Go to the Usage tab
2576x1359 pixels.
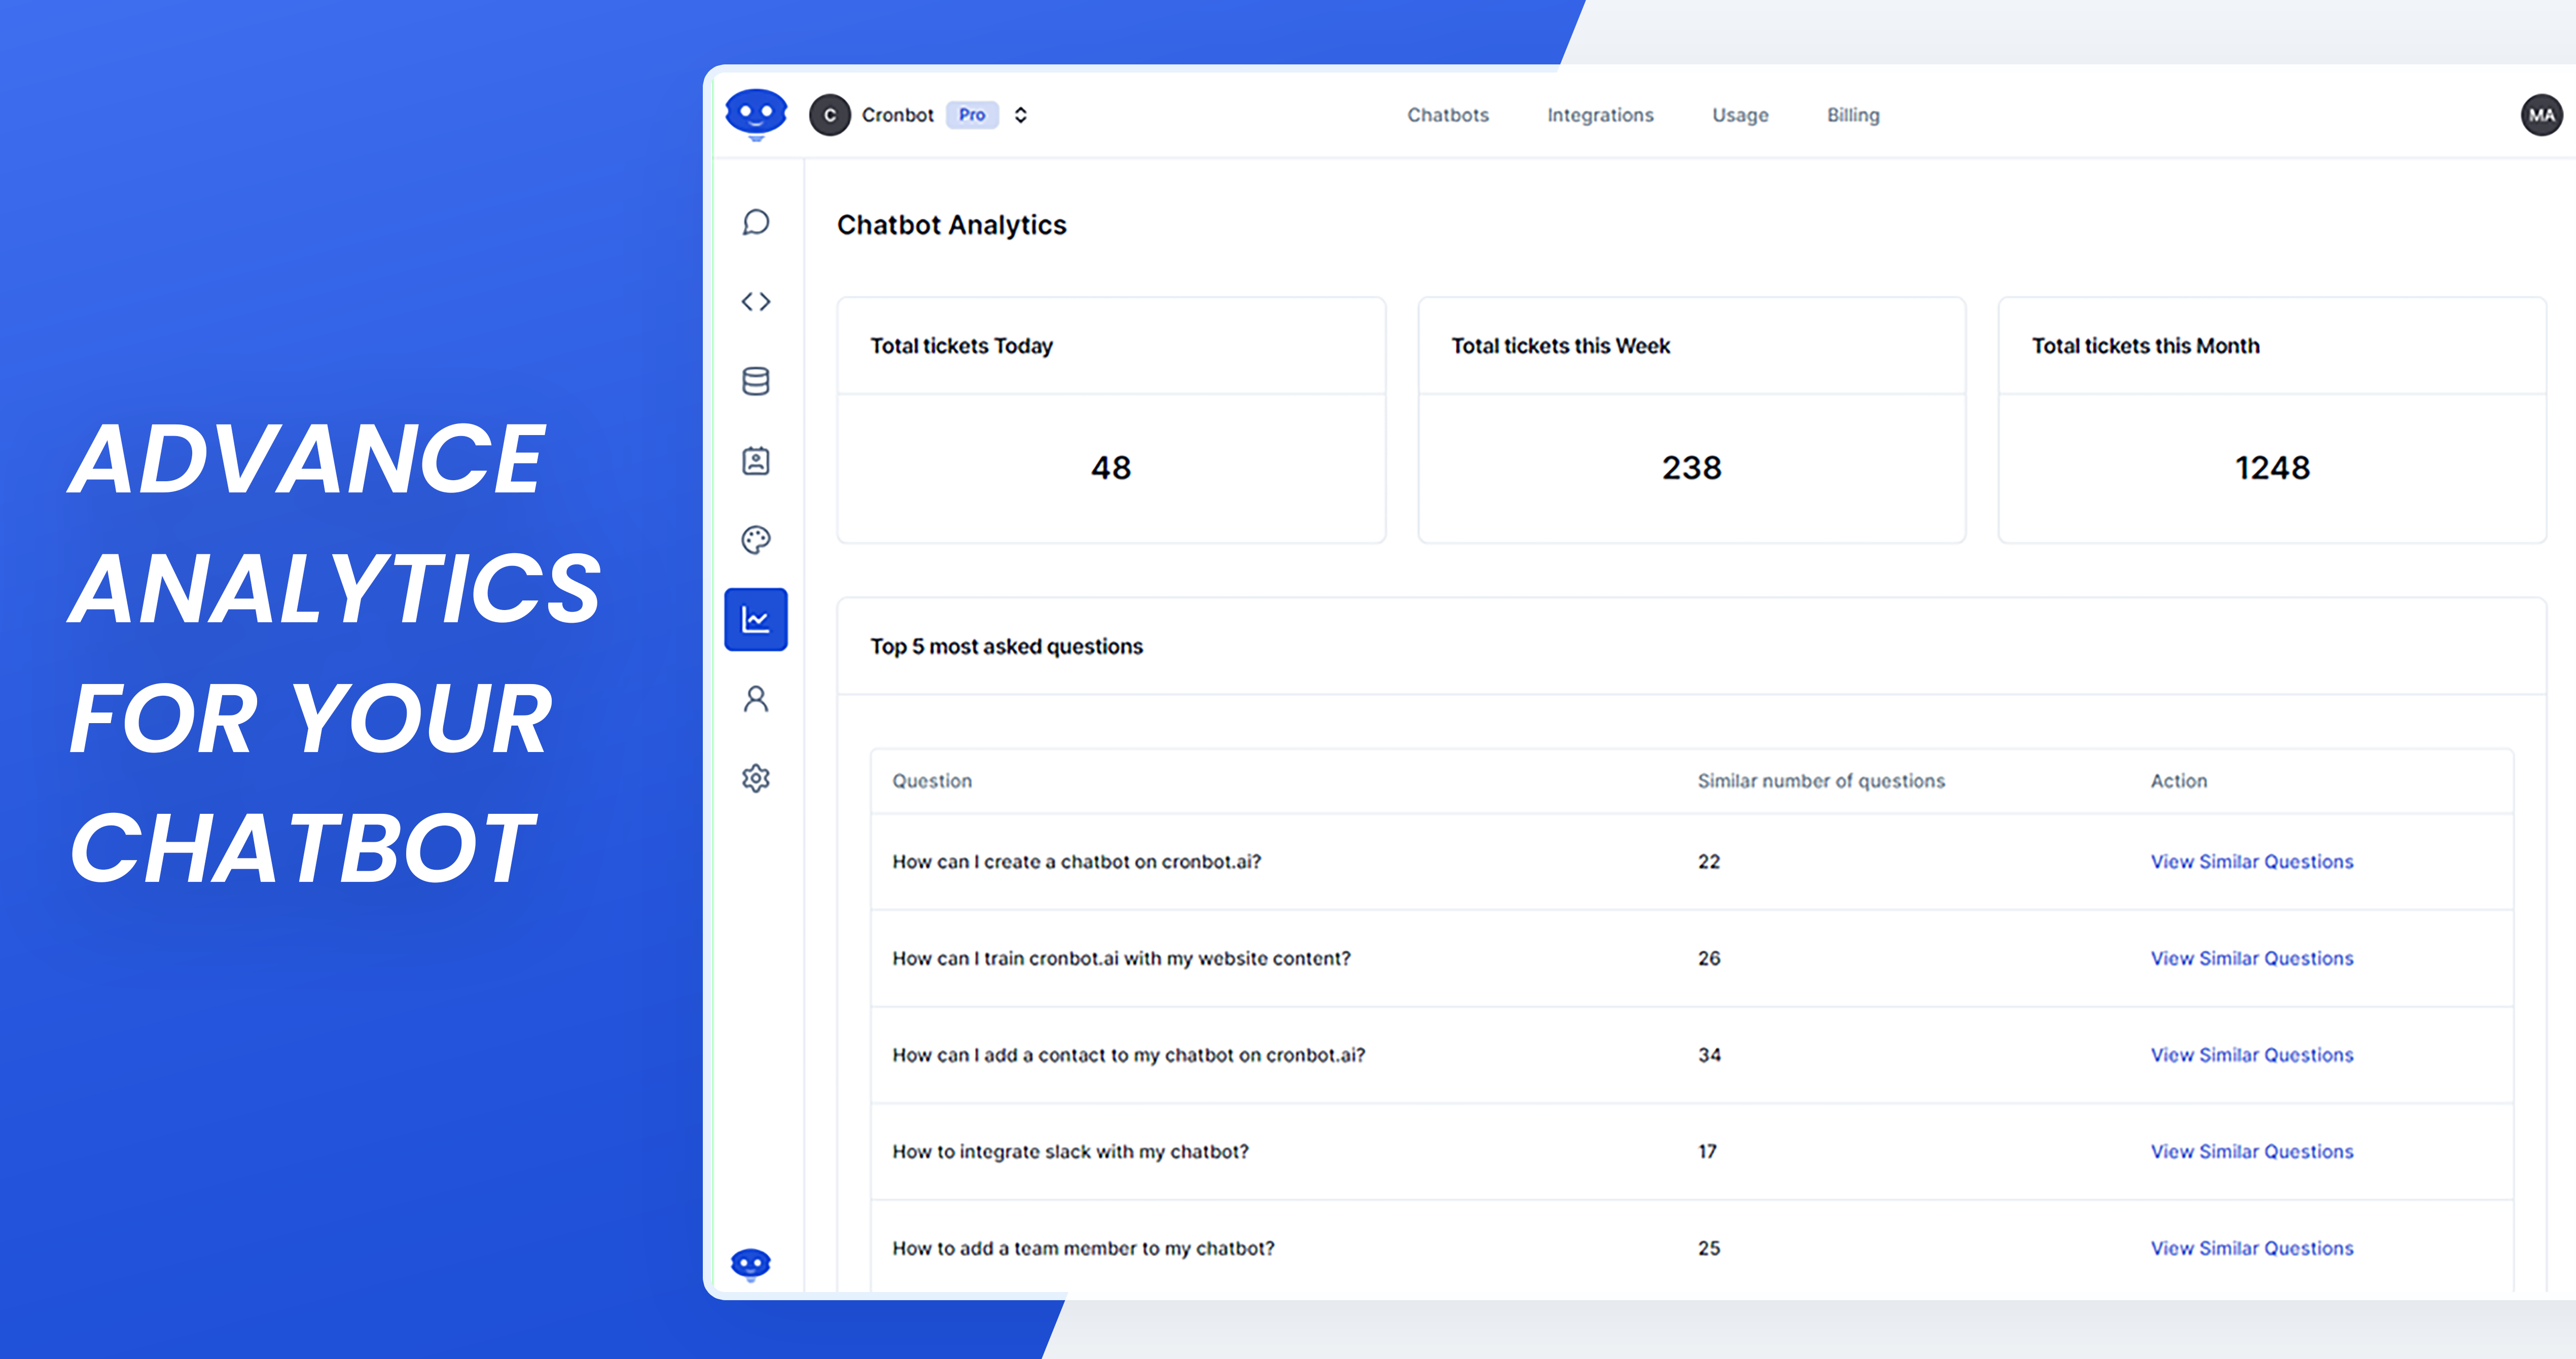tap(1740, 115)
